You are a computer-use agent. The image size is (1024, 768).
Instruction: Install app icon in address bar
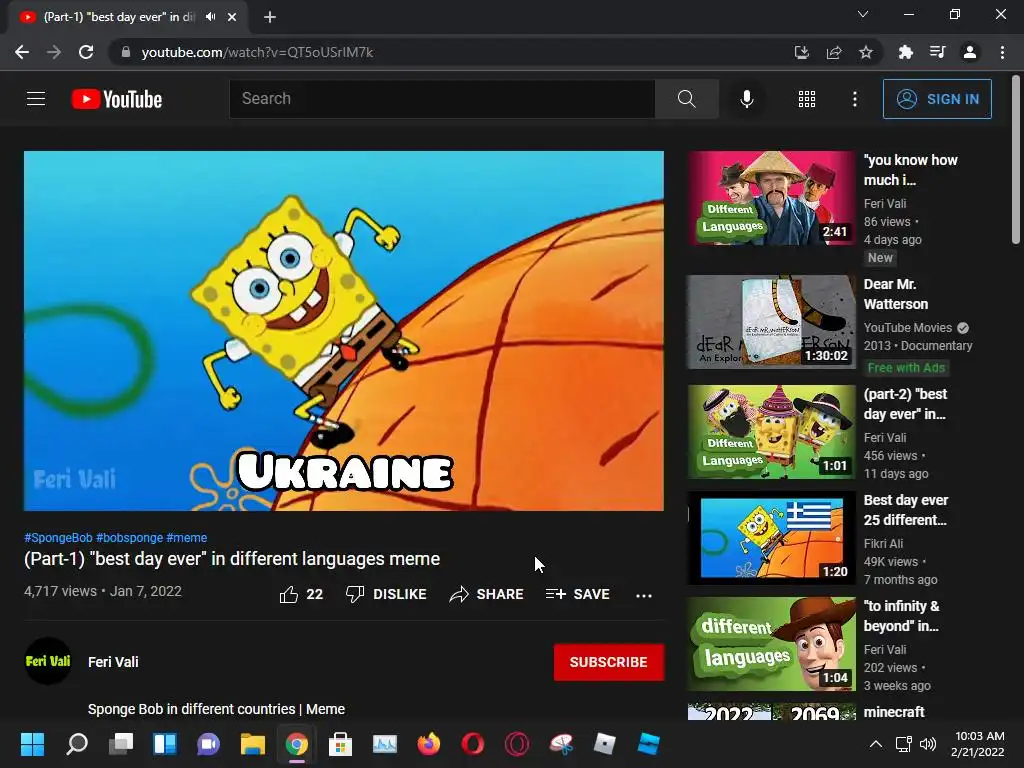click(801, 52)
